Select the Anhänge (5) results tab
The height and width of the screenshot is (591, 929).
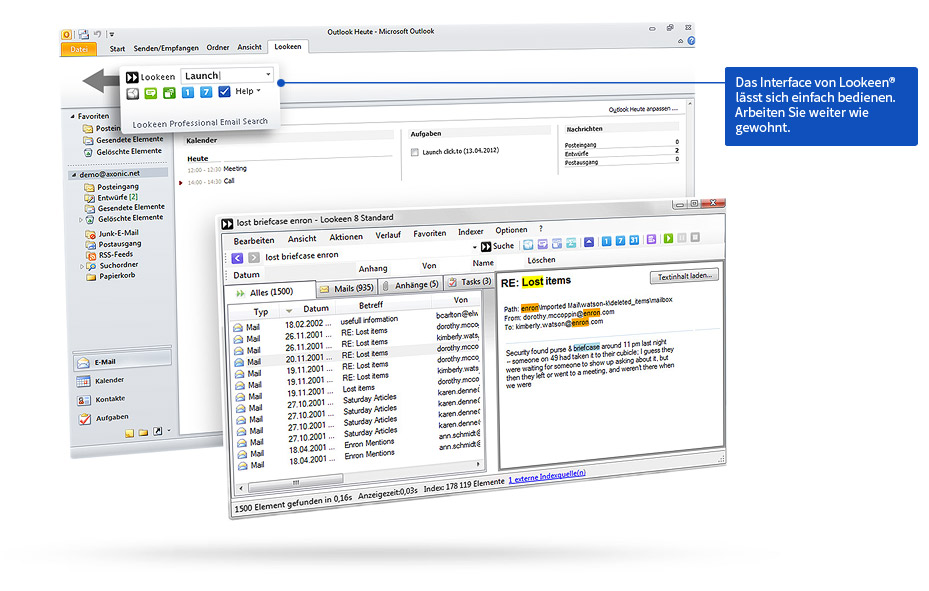pyautogui.click(x=411, y=285)
